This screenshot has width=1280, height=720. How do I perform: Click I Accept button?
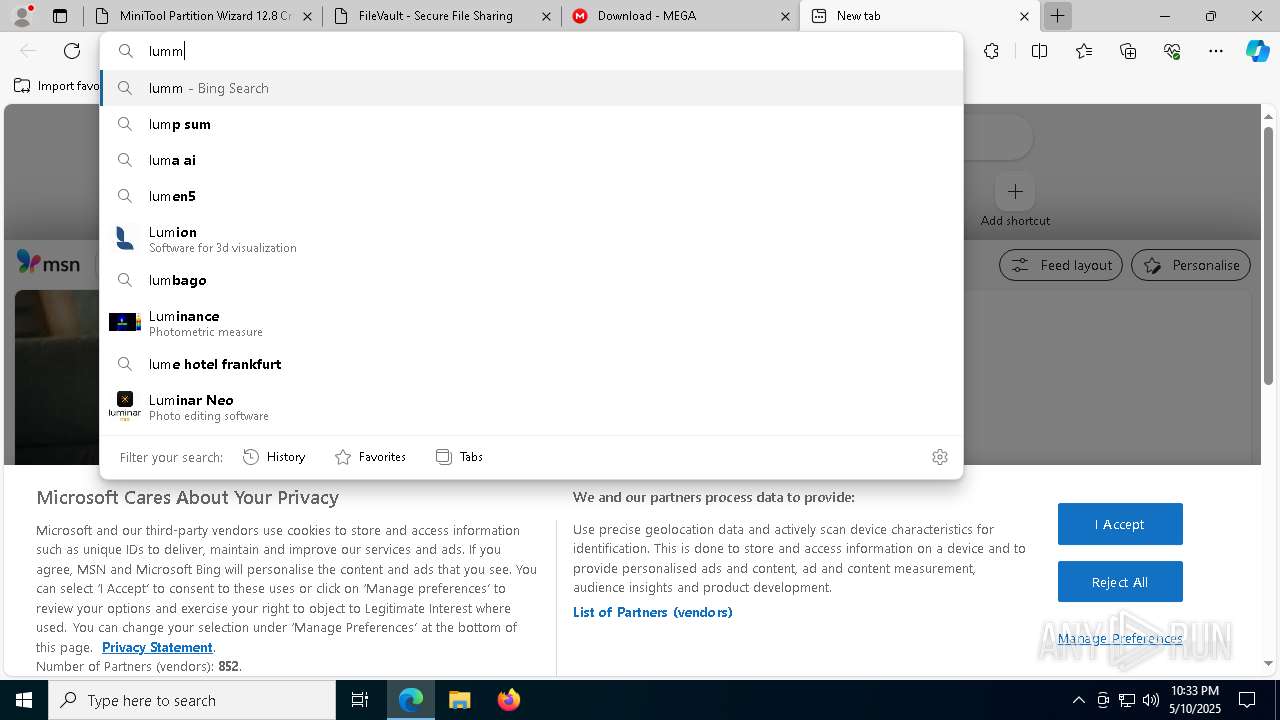pos(1120,524)
